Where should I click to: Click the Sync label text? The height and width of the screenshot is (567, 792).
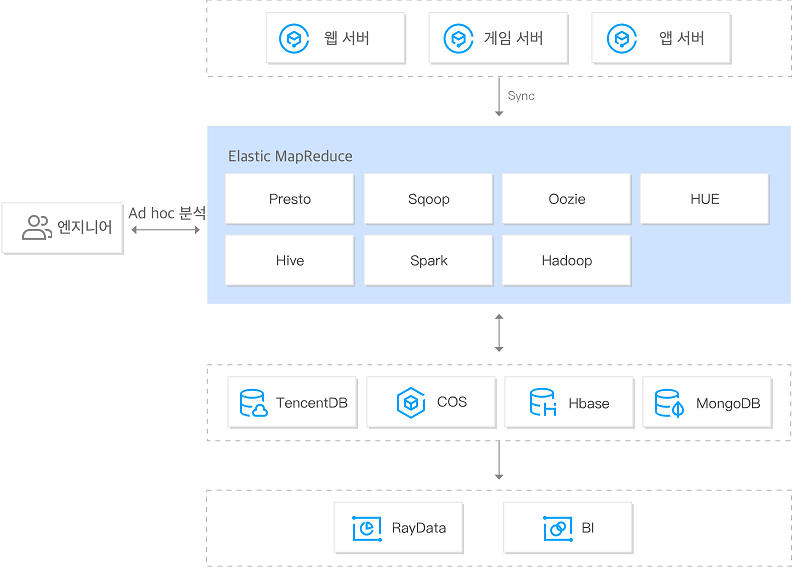tap(521, 96)
